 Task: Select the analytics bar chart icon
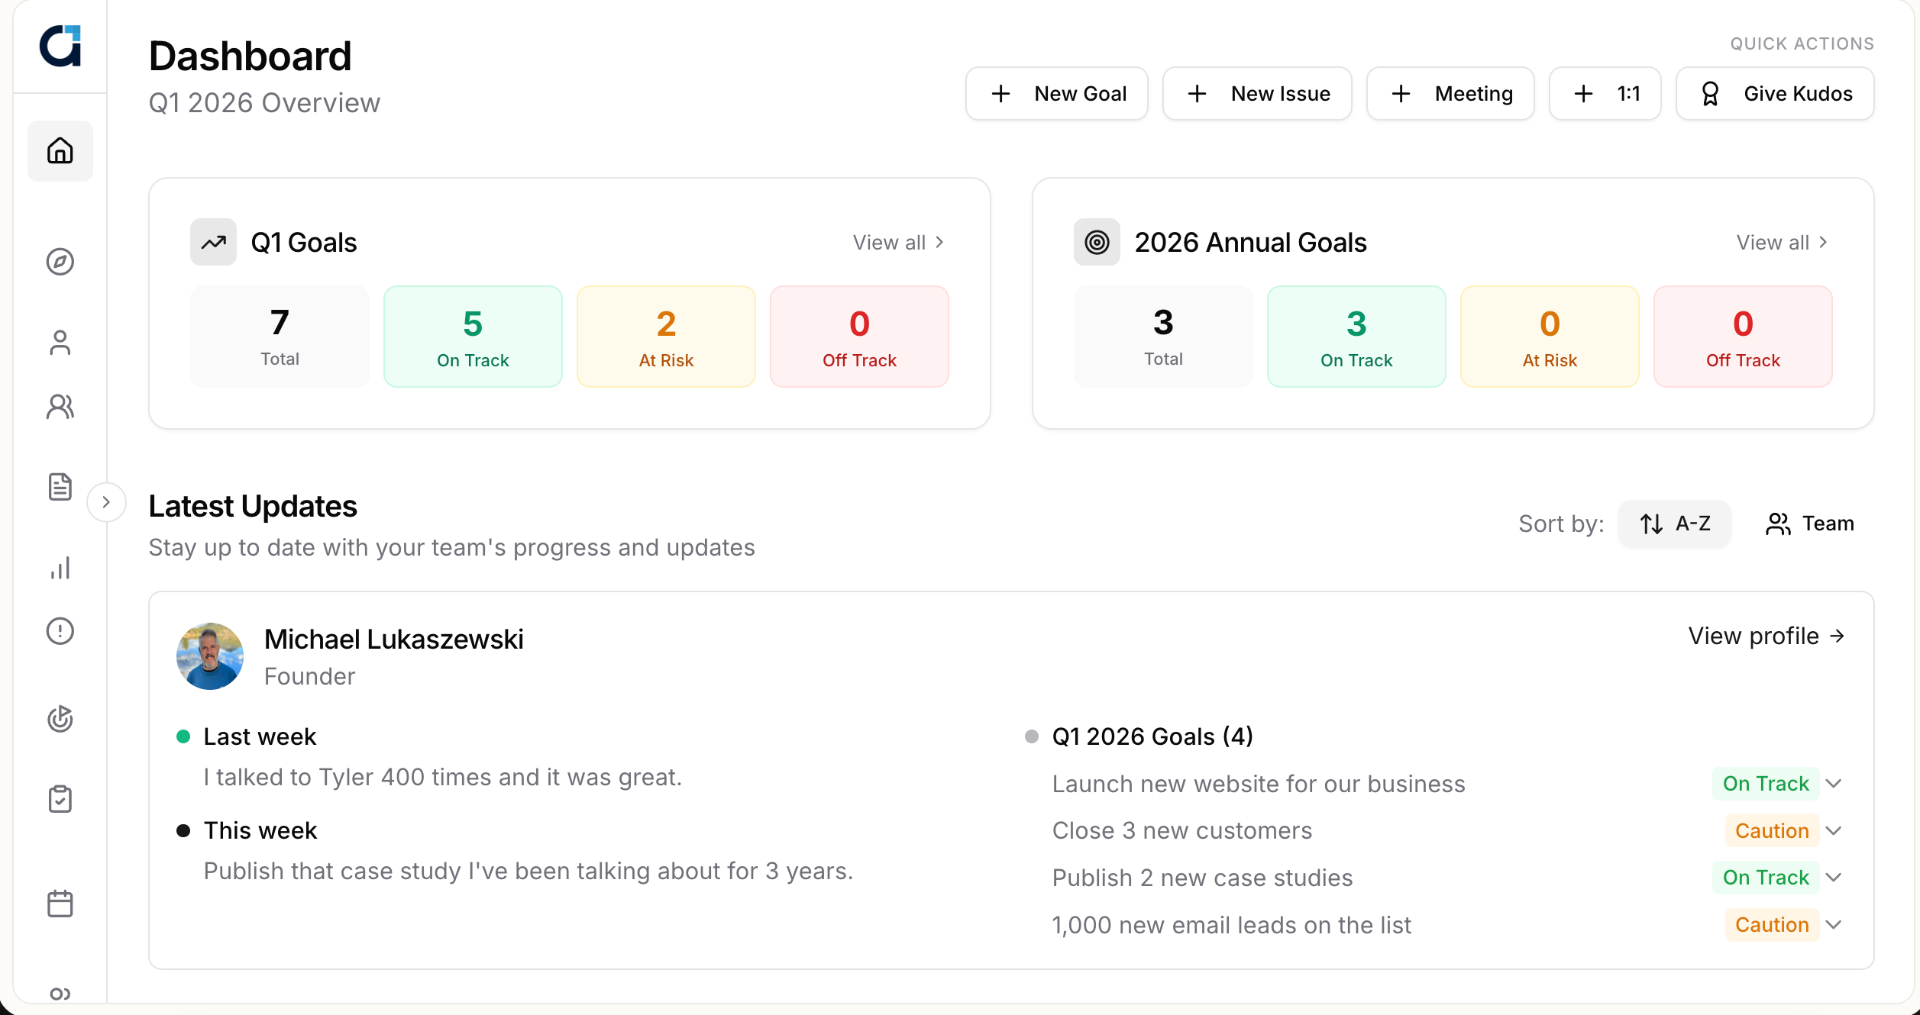pyautogui.click(x=60, y=568)
